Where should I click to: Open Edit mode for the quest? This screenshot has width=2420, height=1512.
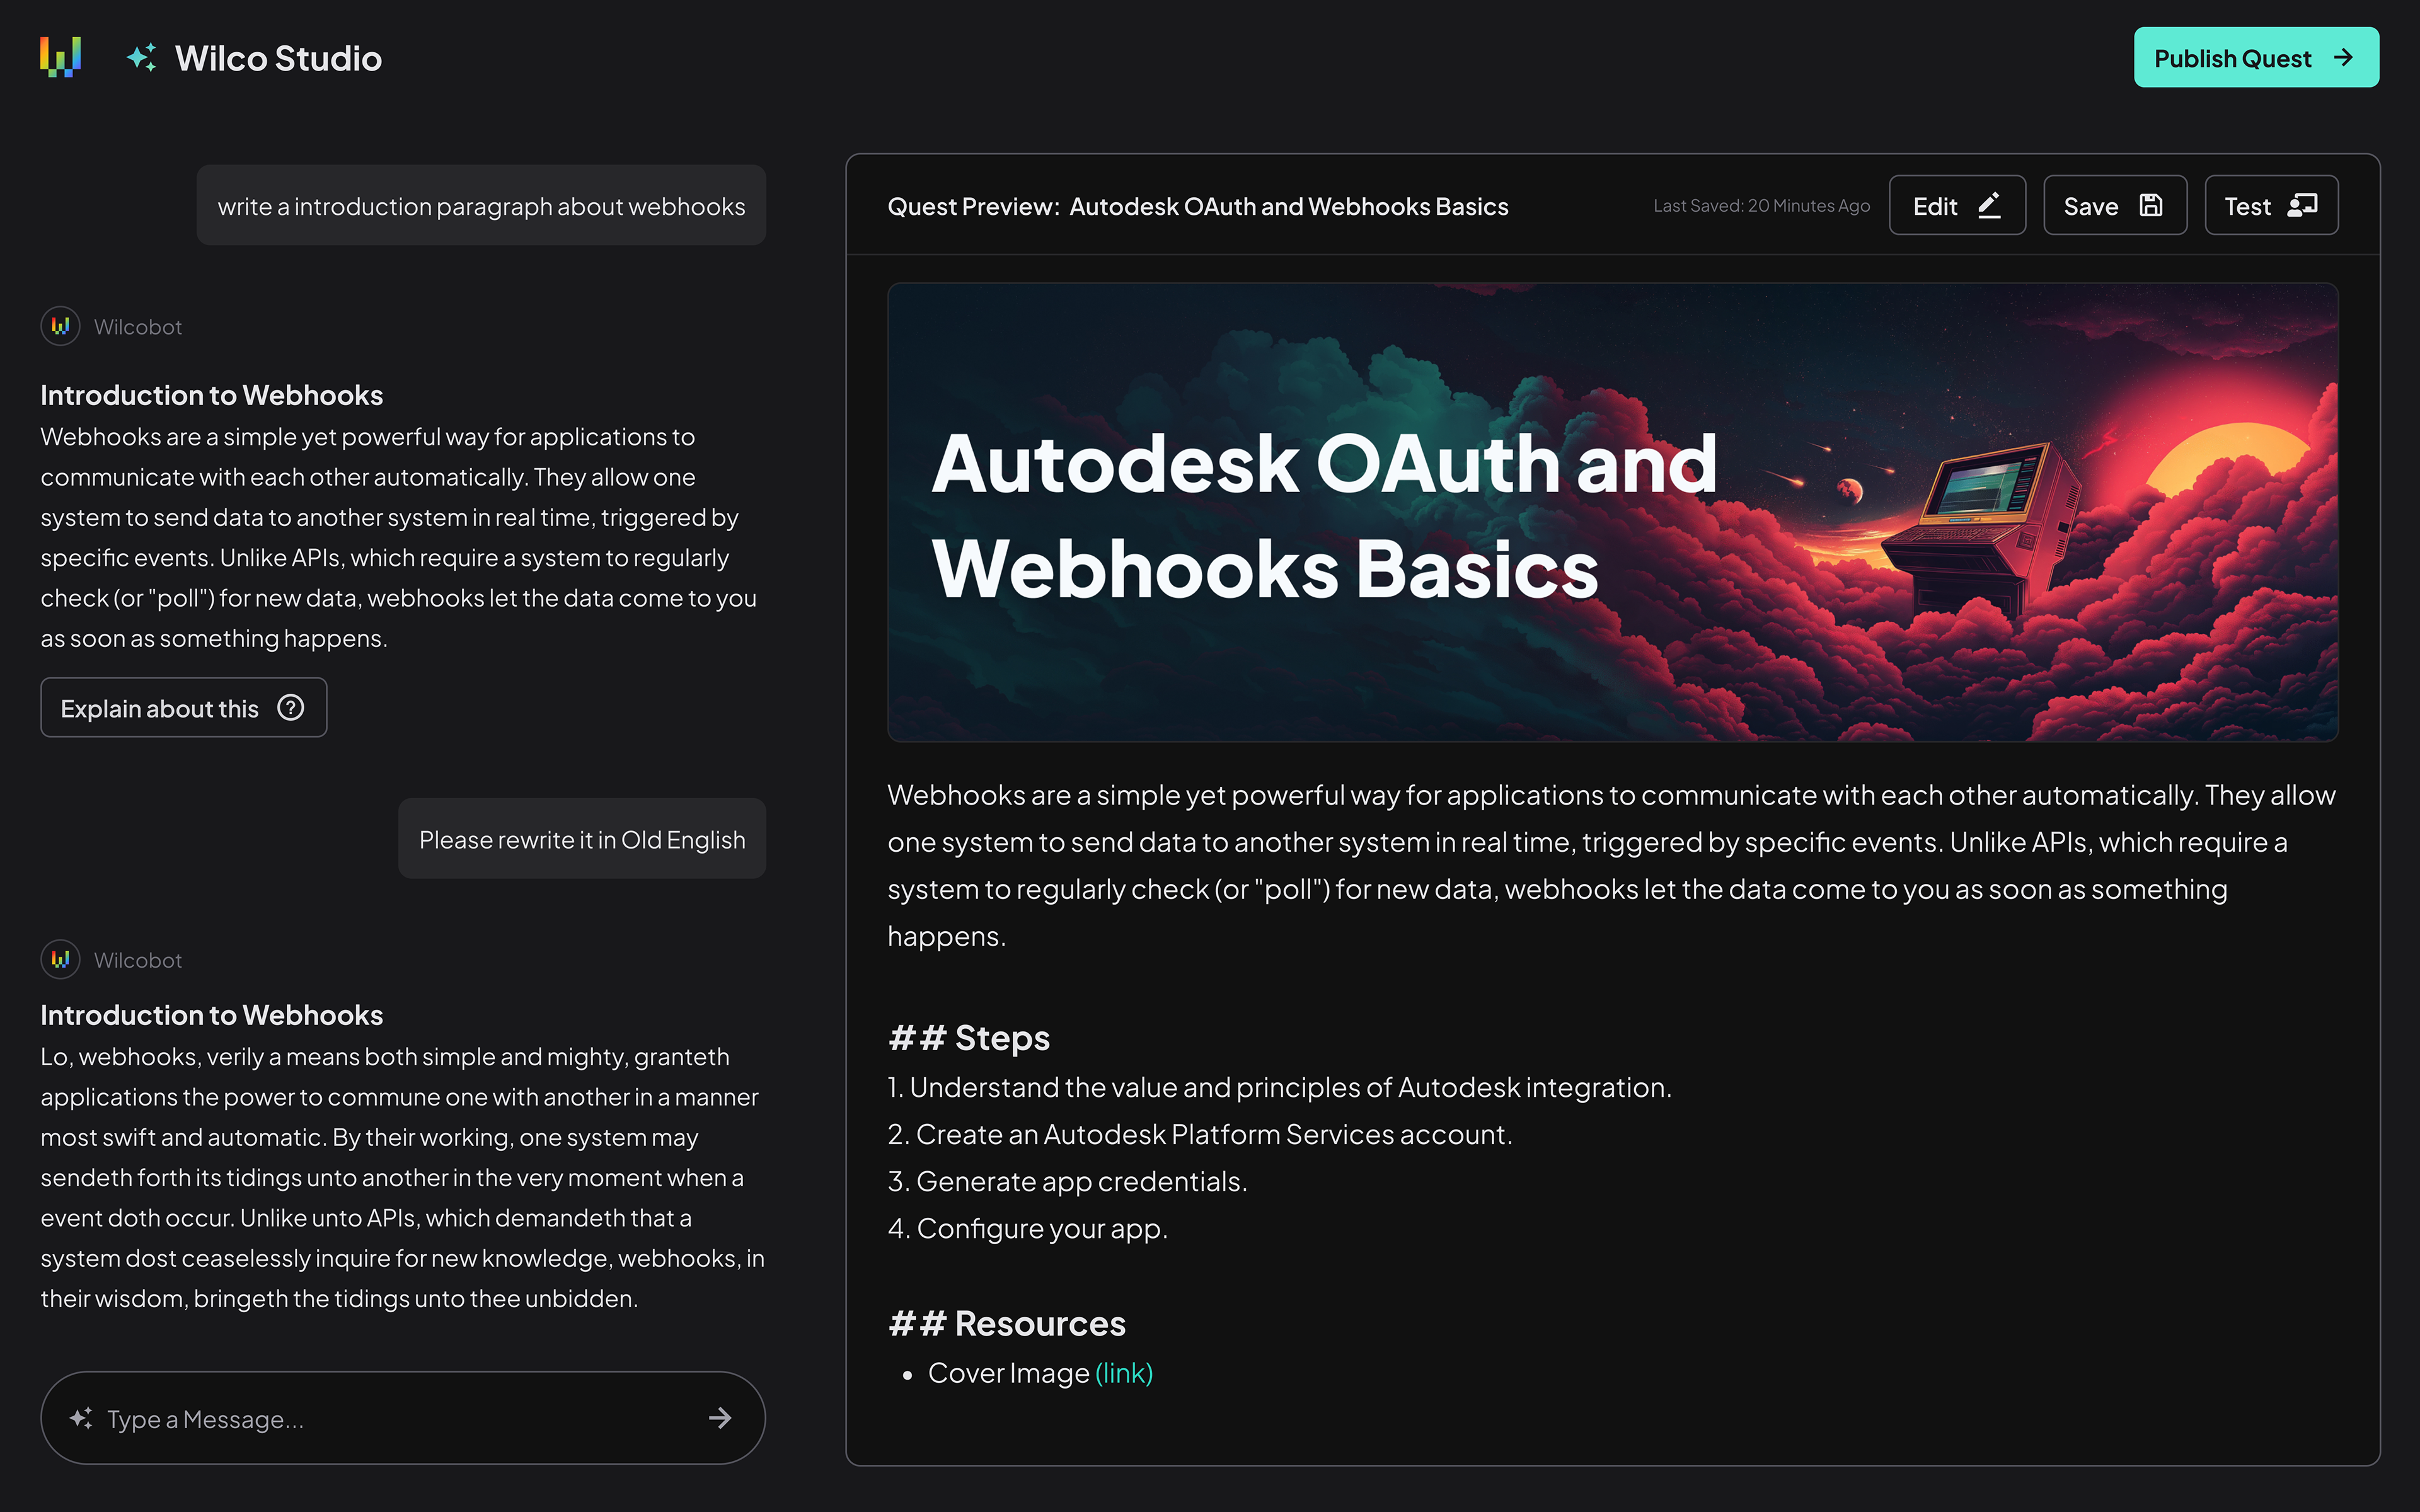[x=1957, y=206]
